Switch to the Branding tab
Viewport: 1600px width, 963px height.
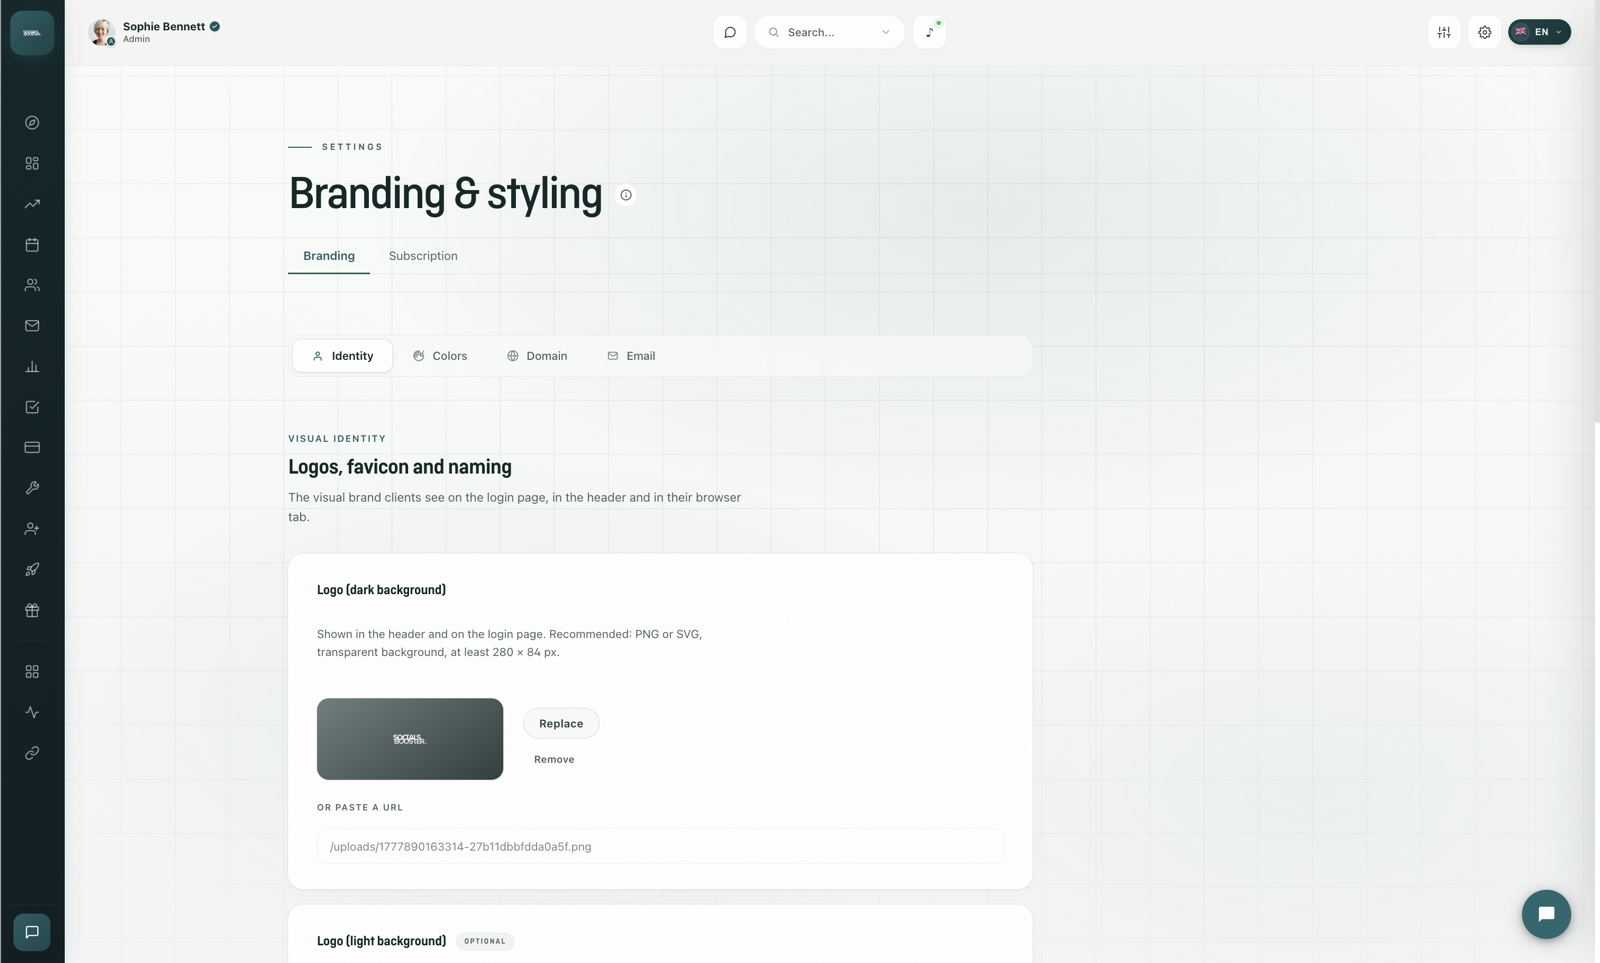click(329, 256)
